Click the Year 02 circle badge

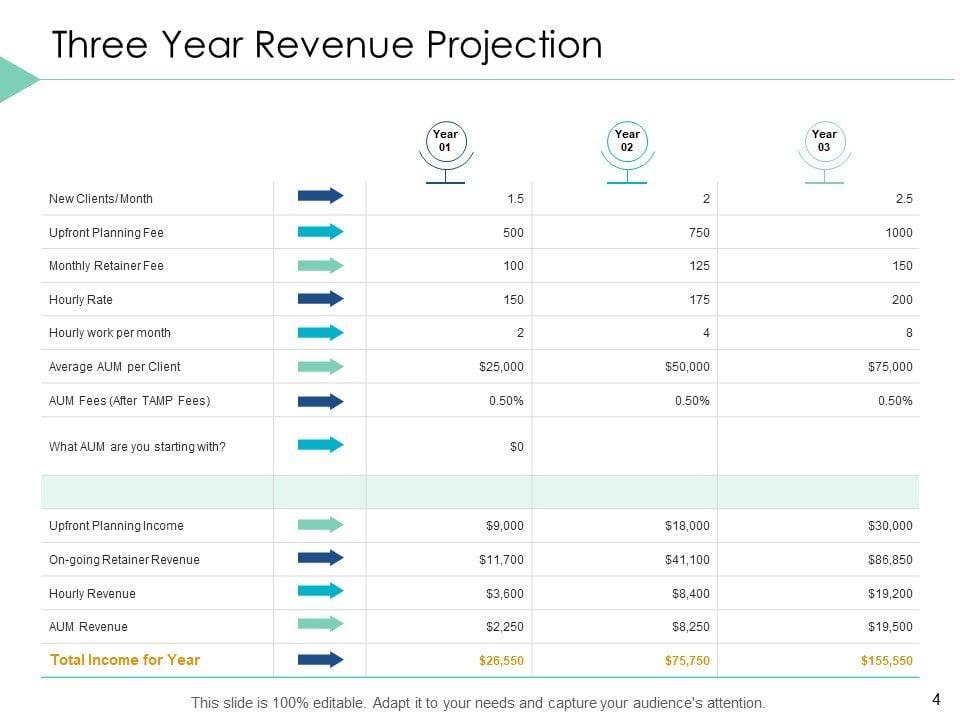[x=627, y=141]
